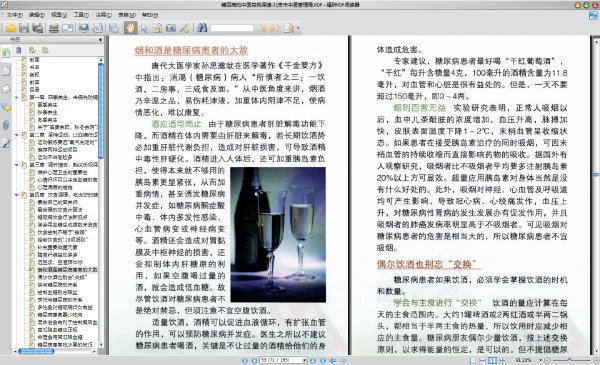This screenshot has width=600, height=365.
Task: Go to the last page
Action: 323,360
